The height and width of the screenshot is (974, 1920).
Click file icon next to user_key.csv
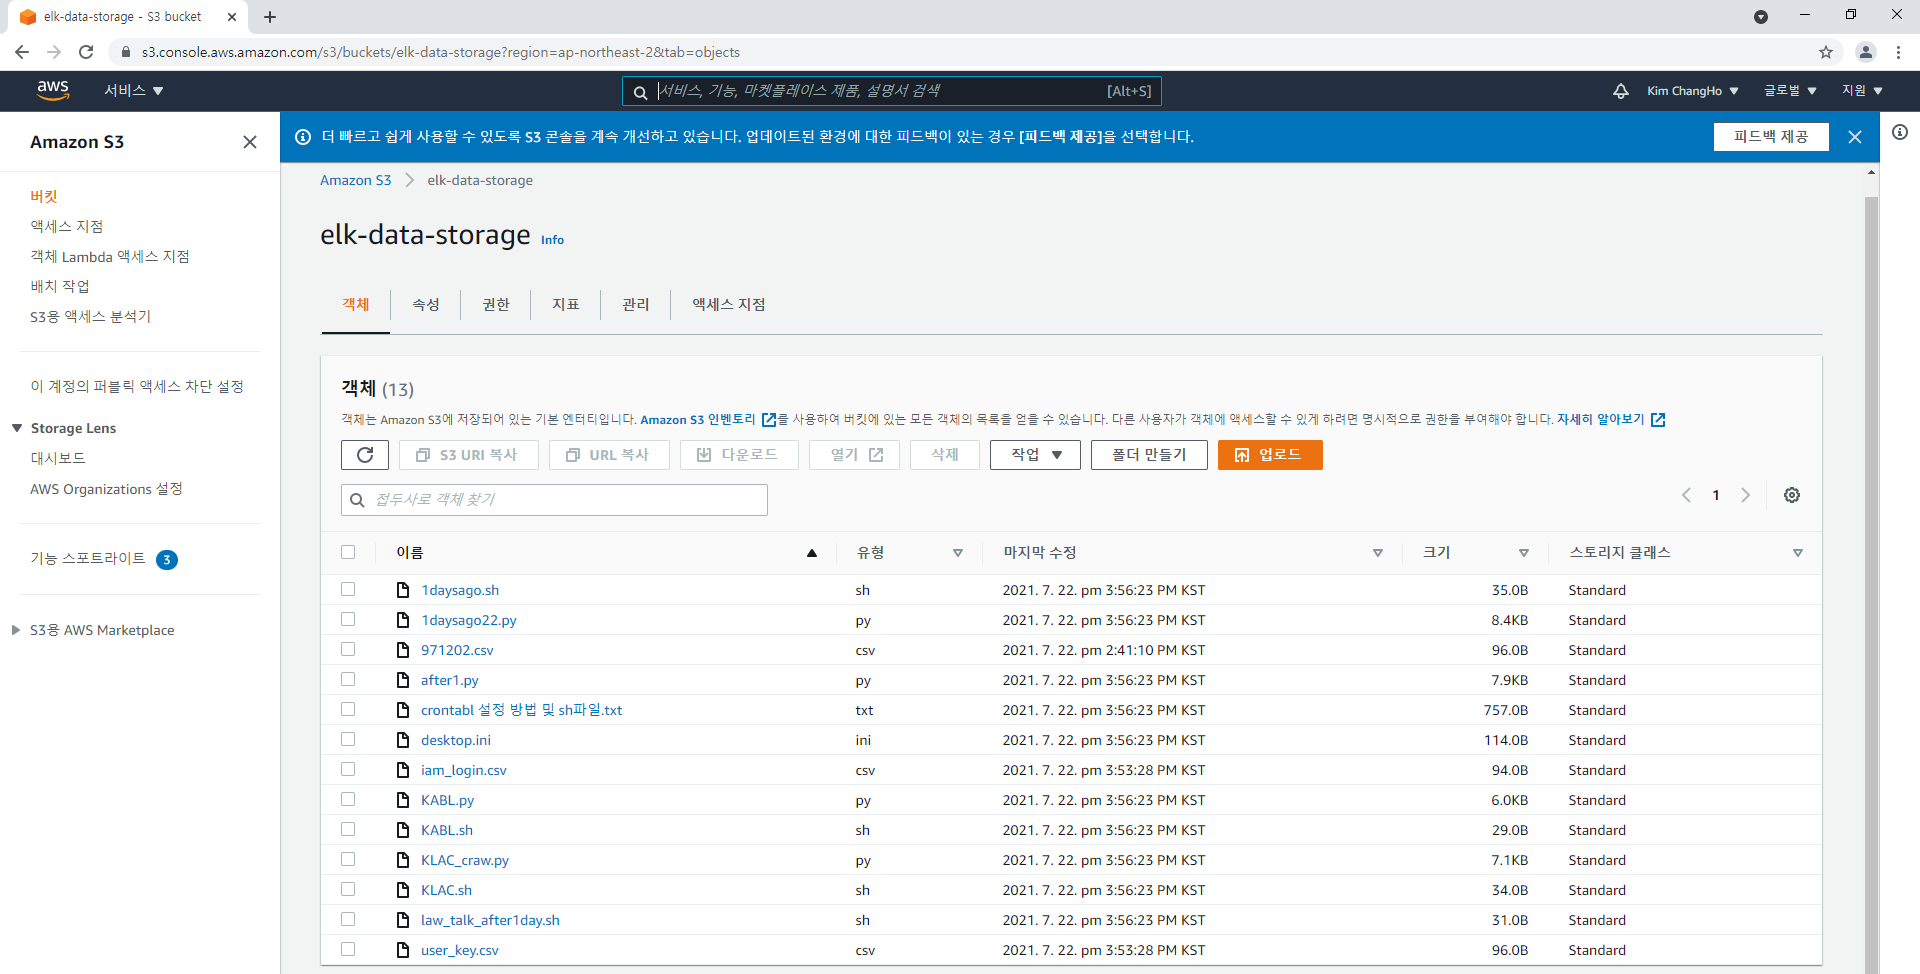tap(403, 950)
